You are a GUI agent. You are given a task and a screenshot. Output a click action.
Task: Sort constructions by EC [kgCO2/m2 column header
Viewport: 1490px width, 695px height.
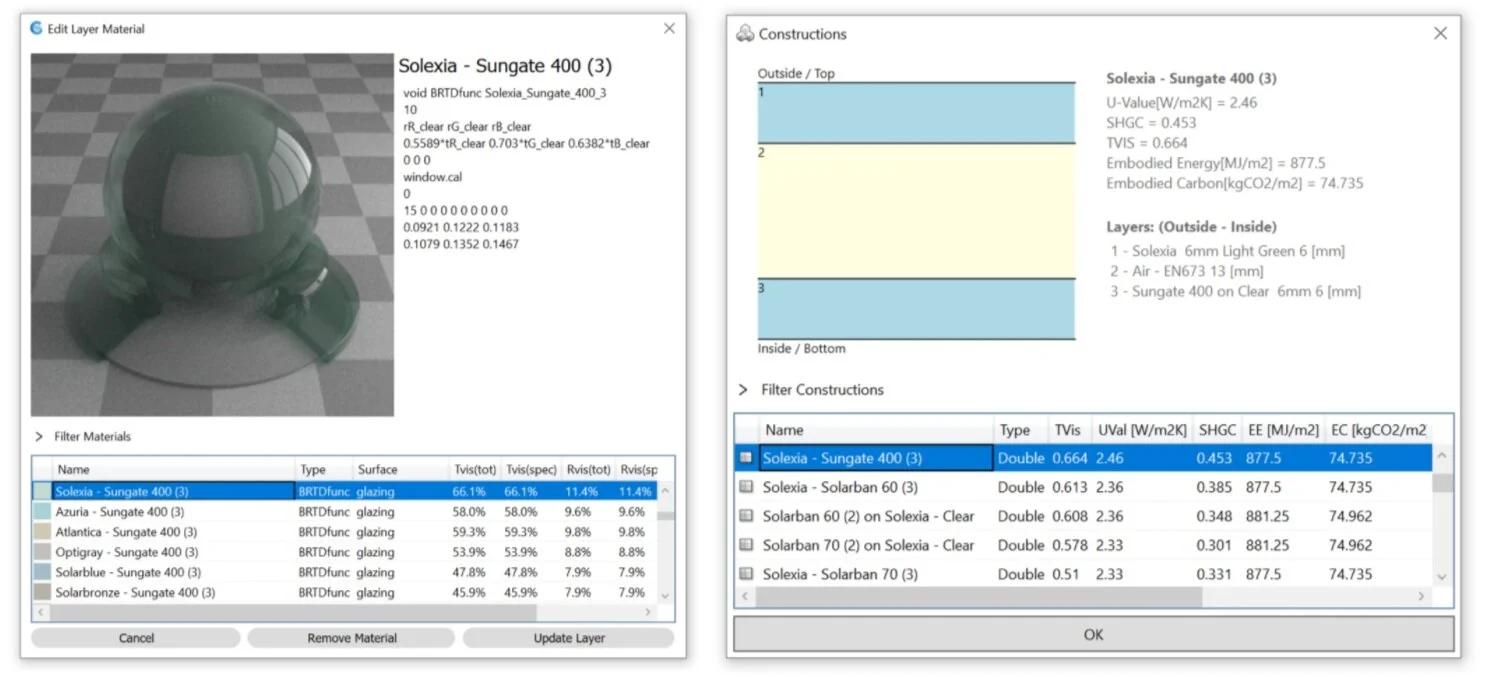click(1378, 430)
